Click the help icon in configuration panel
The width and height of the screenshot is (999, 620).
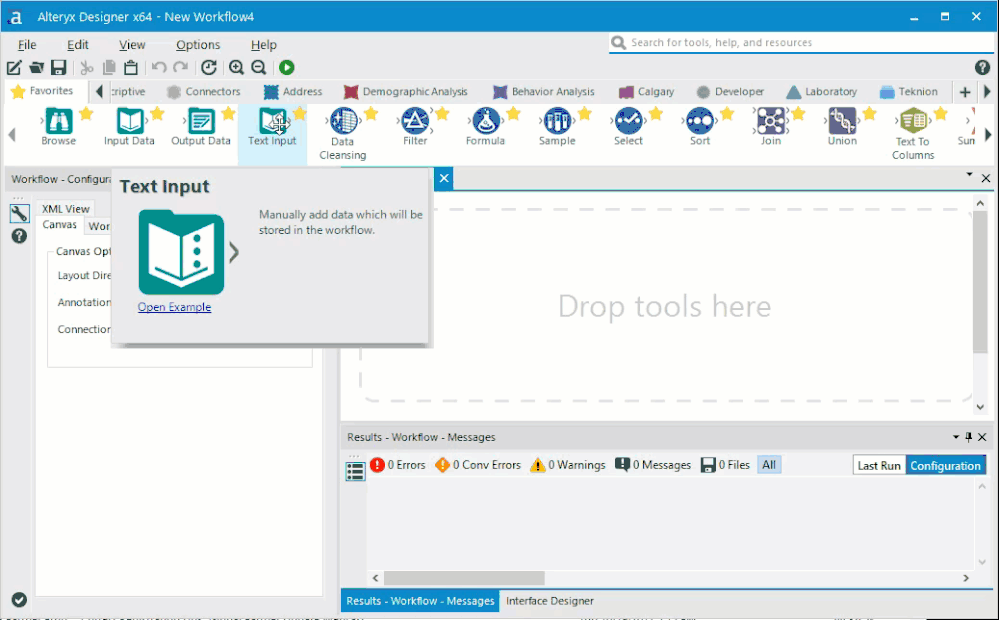[x=19, y=236]
